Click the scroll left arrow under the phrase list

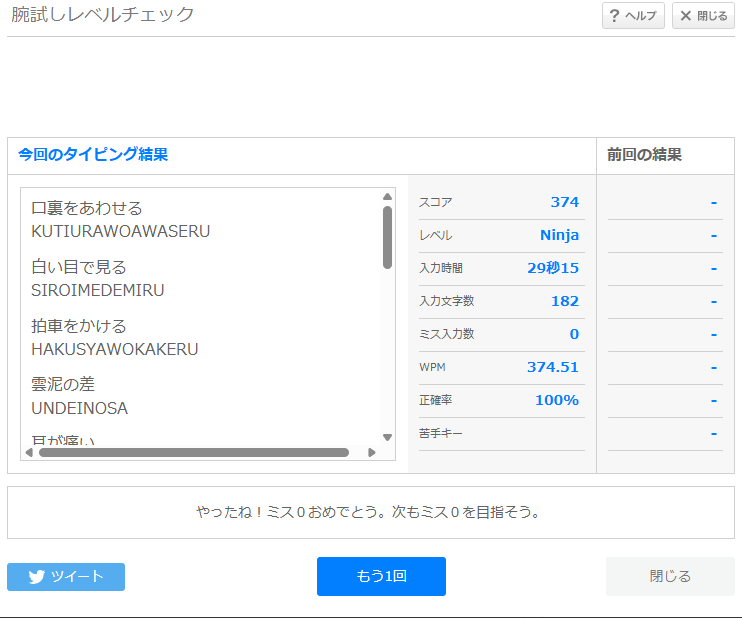[x=29, y=452]
